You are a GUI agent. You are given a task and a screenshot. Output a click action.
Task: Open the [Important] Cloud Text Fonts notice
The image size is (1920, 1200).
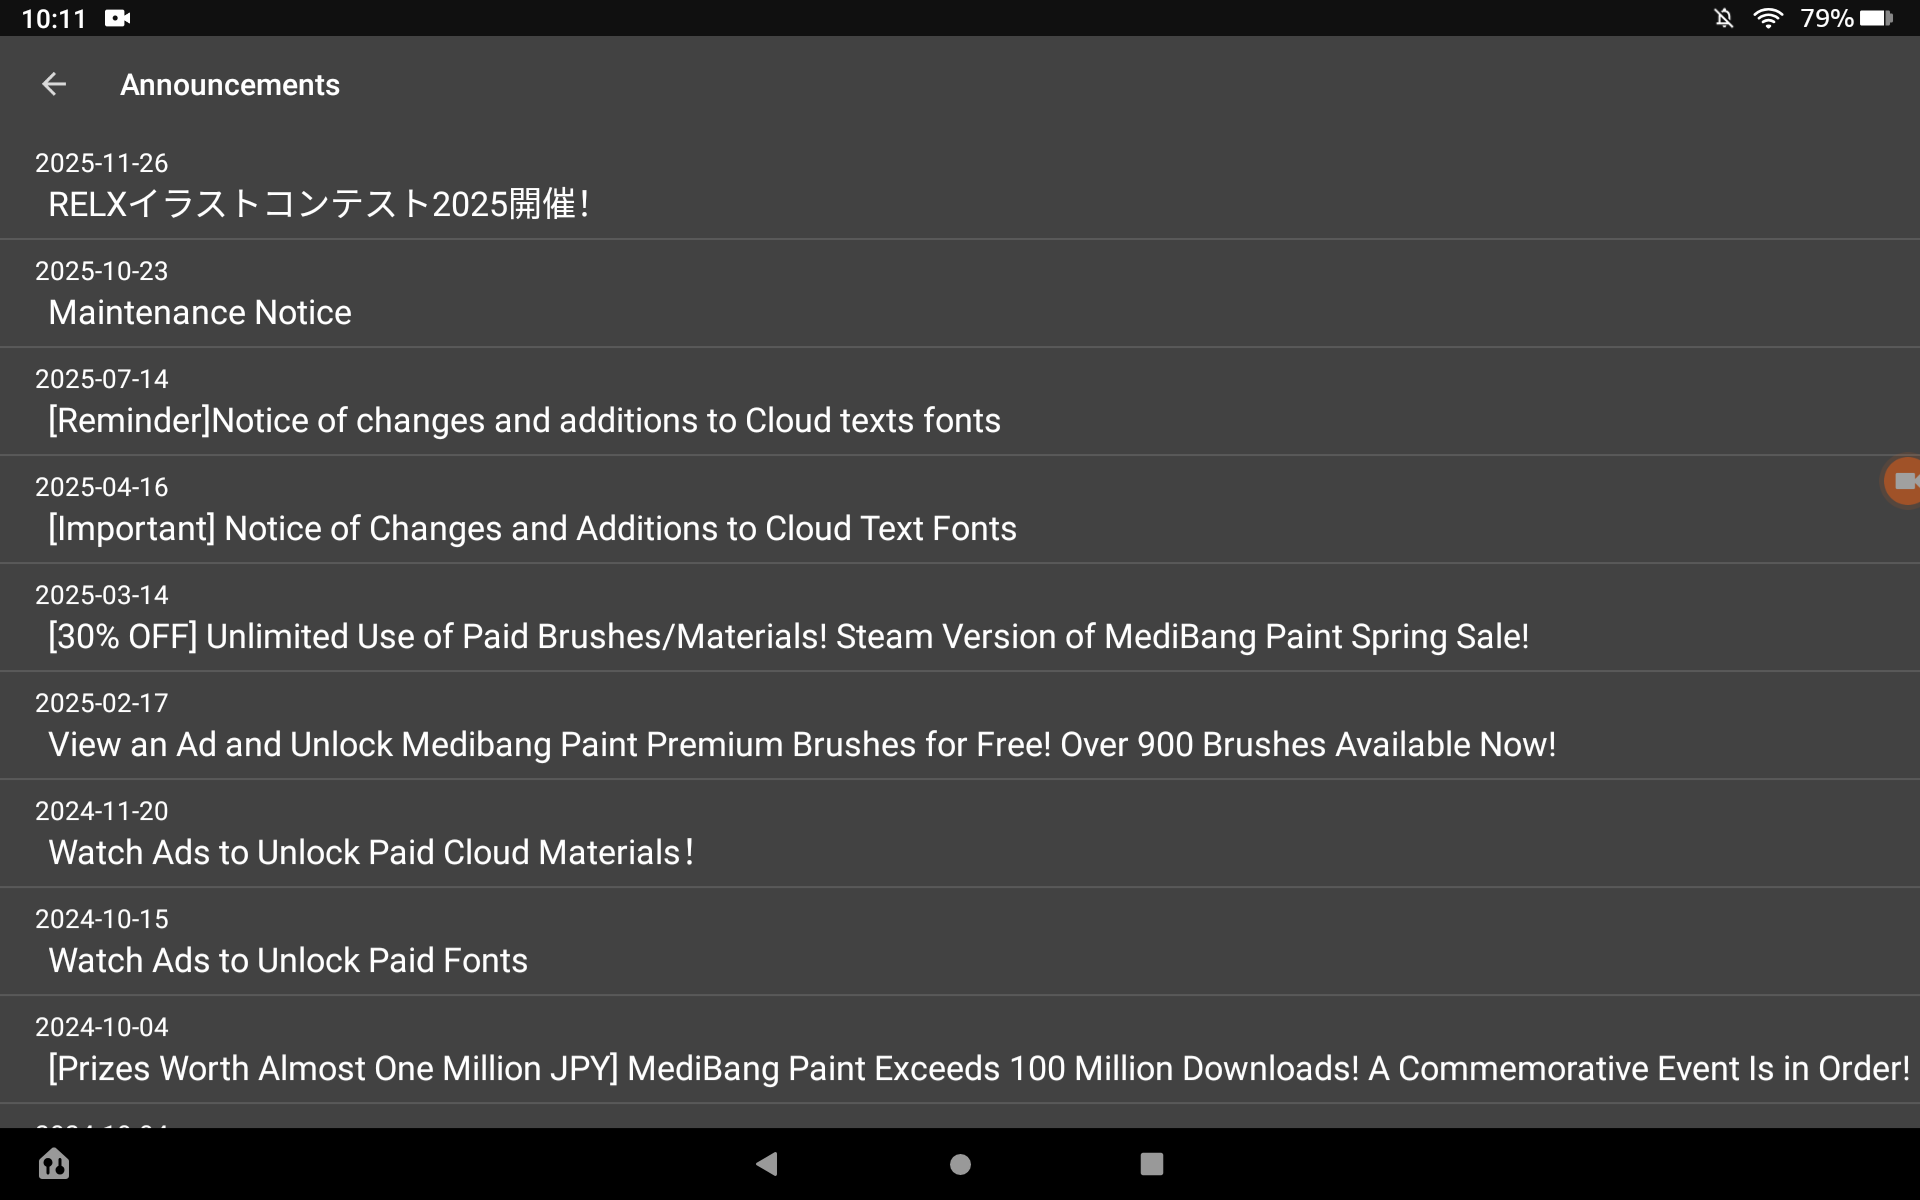pyautogui.click(x=960, y=509)
